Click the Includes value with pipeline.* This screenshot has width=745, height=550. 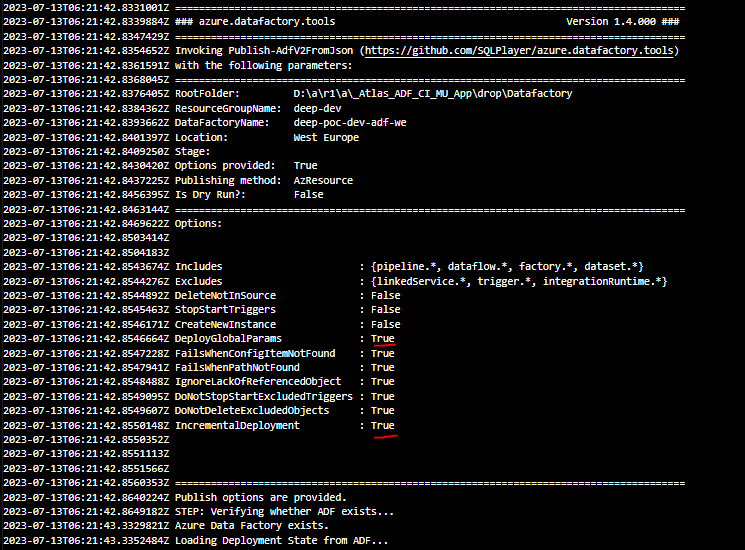coord(507,266)
